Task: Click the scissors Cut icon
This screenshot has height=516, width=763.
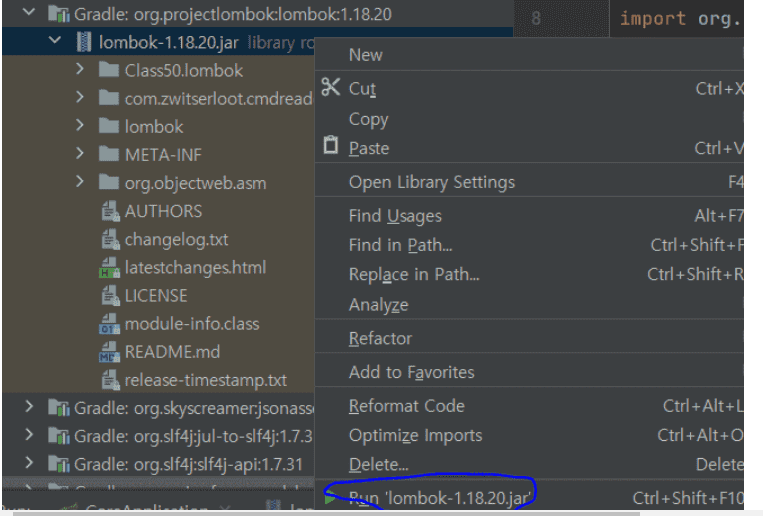Action: click(x=331, y=88)
